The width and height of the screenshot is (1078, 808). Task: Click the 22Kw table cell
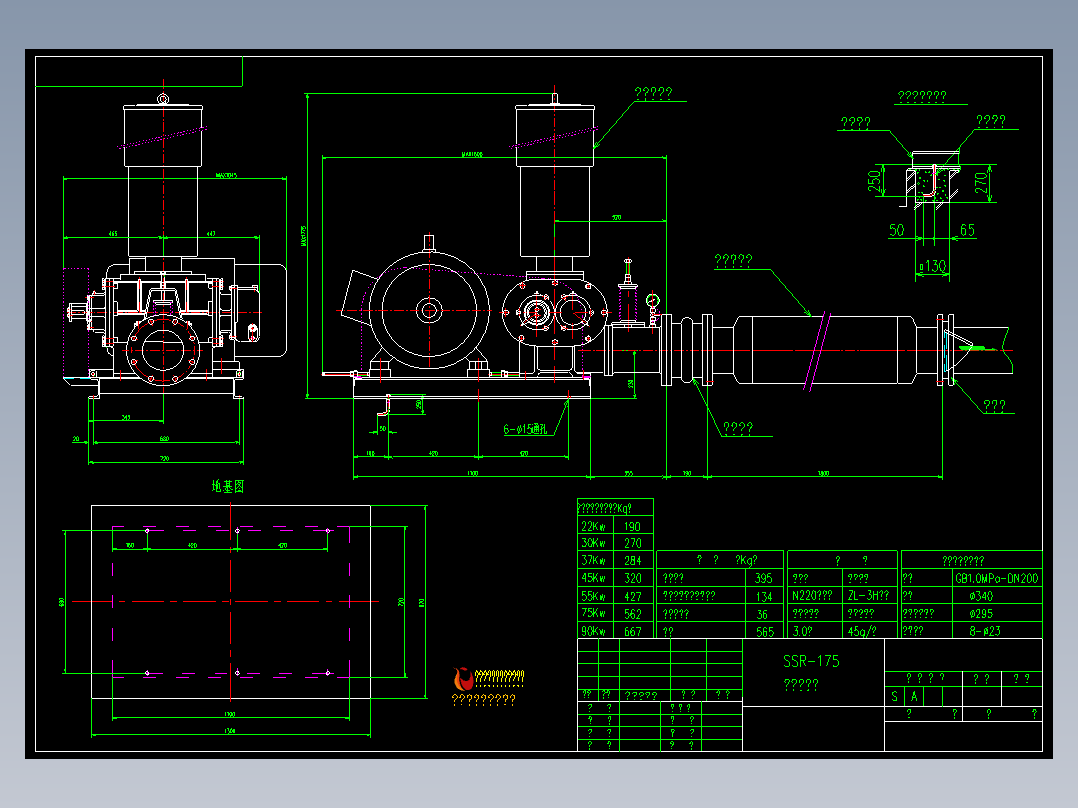595,526
